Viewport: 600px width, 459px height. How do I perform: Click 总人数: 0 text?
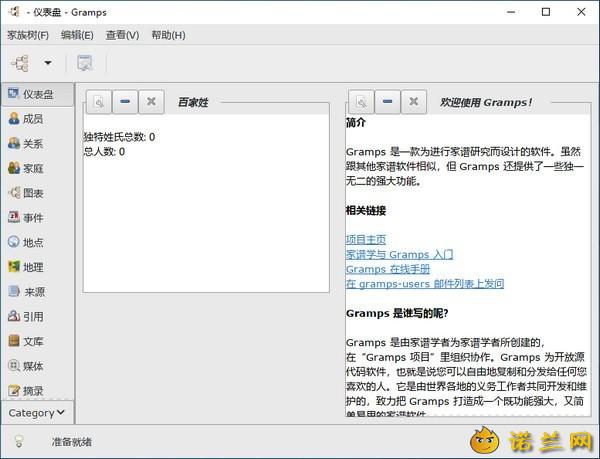(104, 152)
